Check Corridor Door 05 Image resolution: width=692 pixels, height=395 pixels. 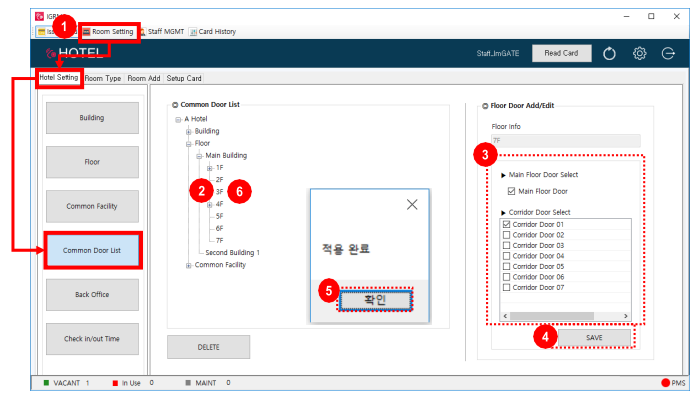(x=507, y=267)
